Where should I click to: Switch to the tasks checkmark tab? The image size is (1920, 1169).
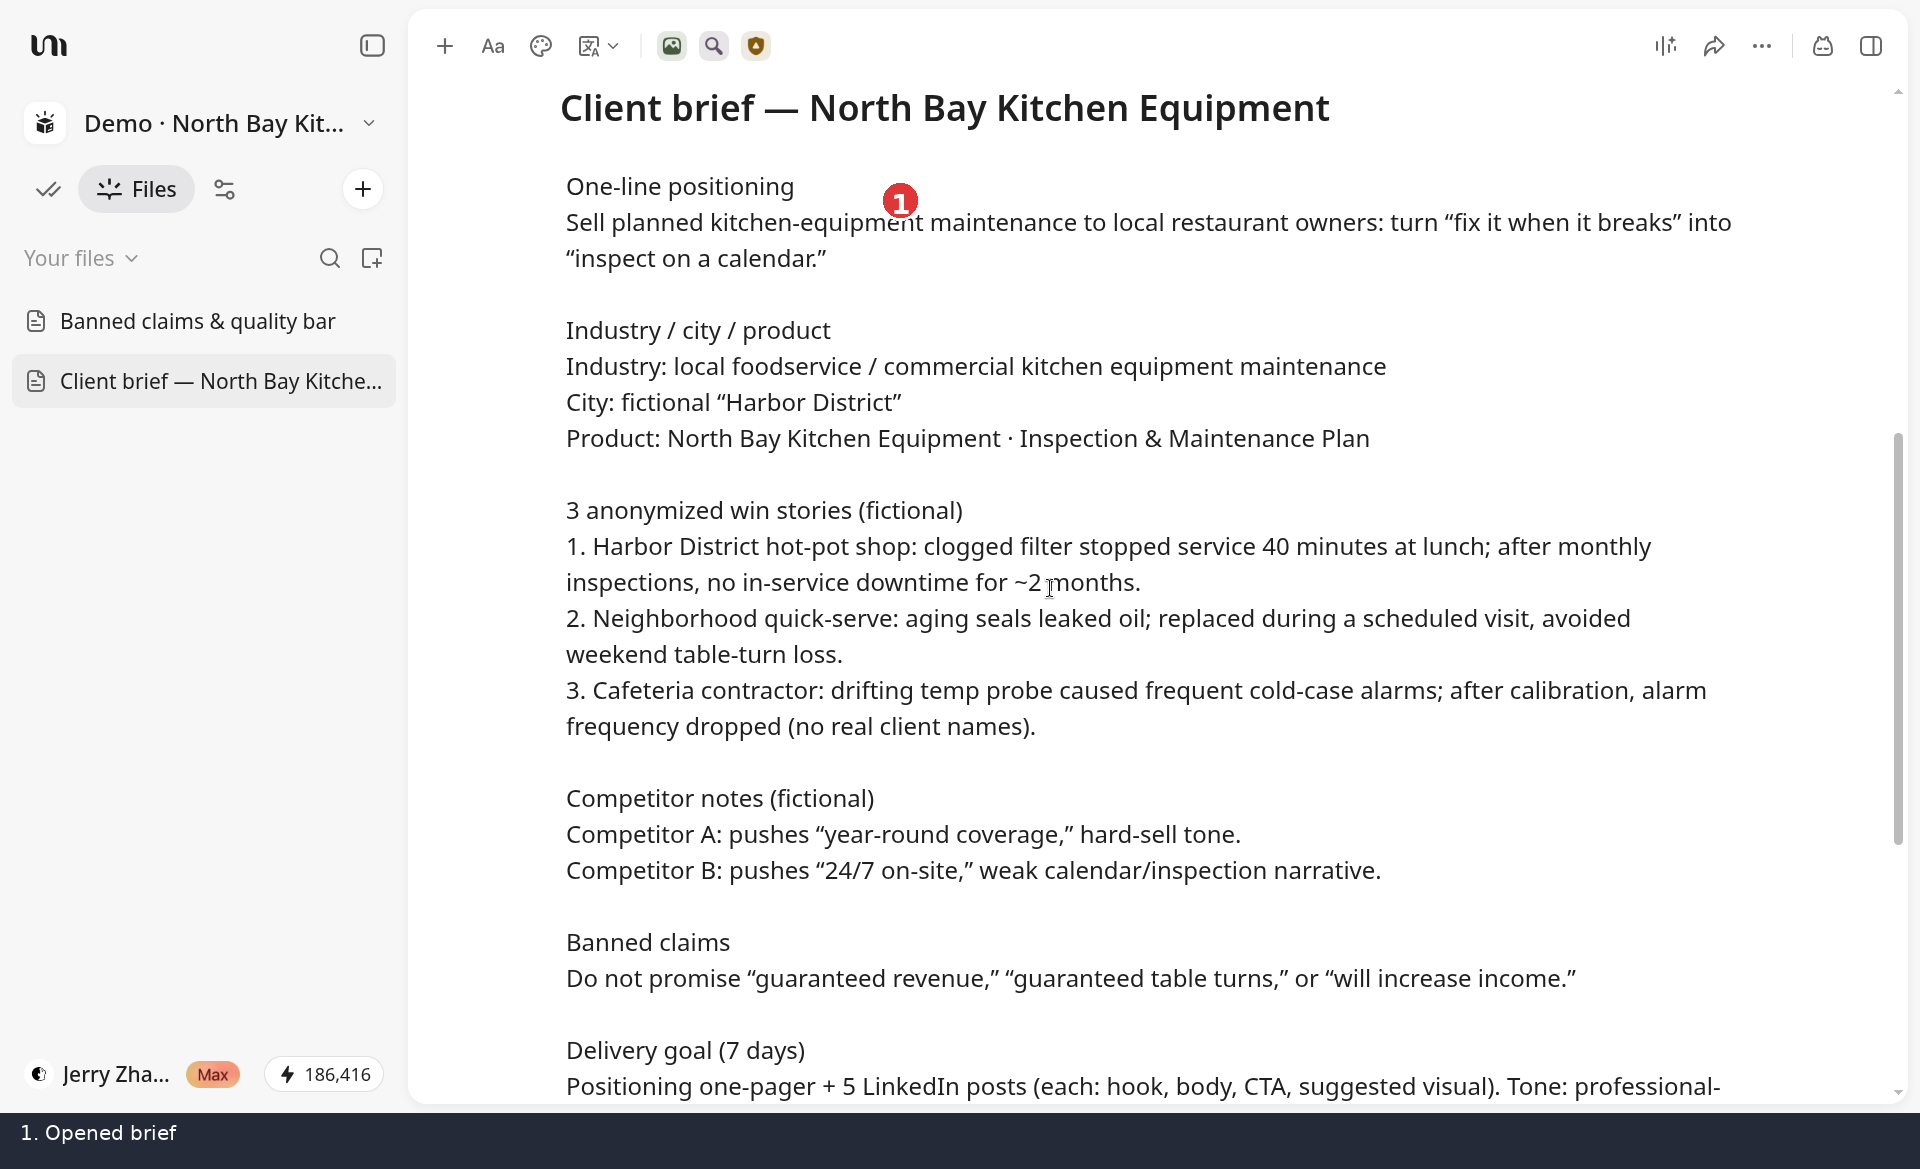pos(48,189)
